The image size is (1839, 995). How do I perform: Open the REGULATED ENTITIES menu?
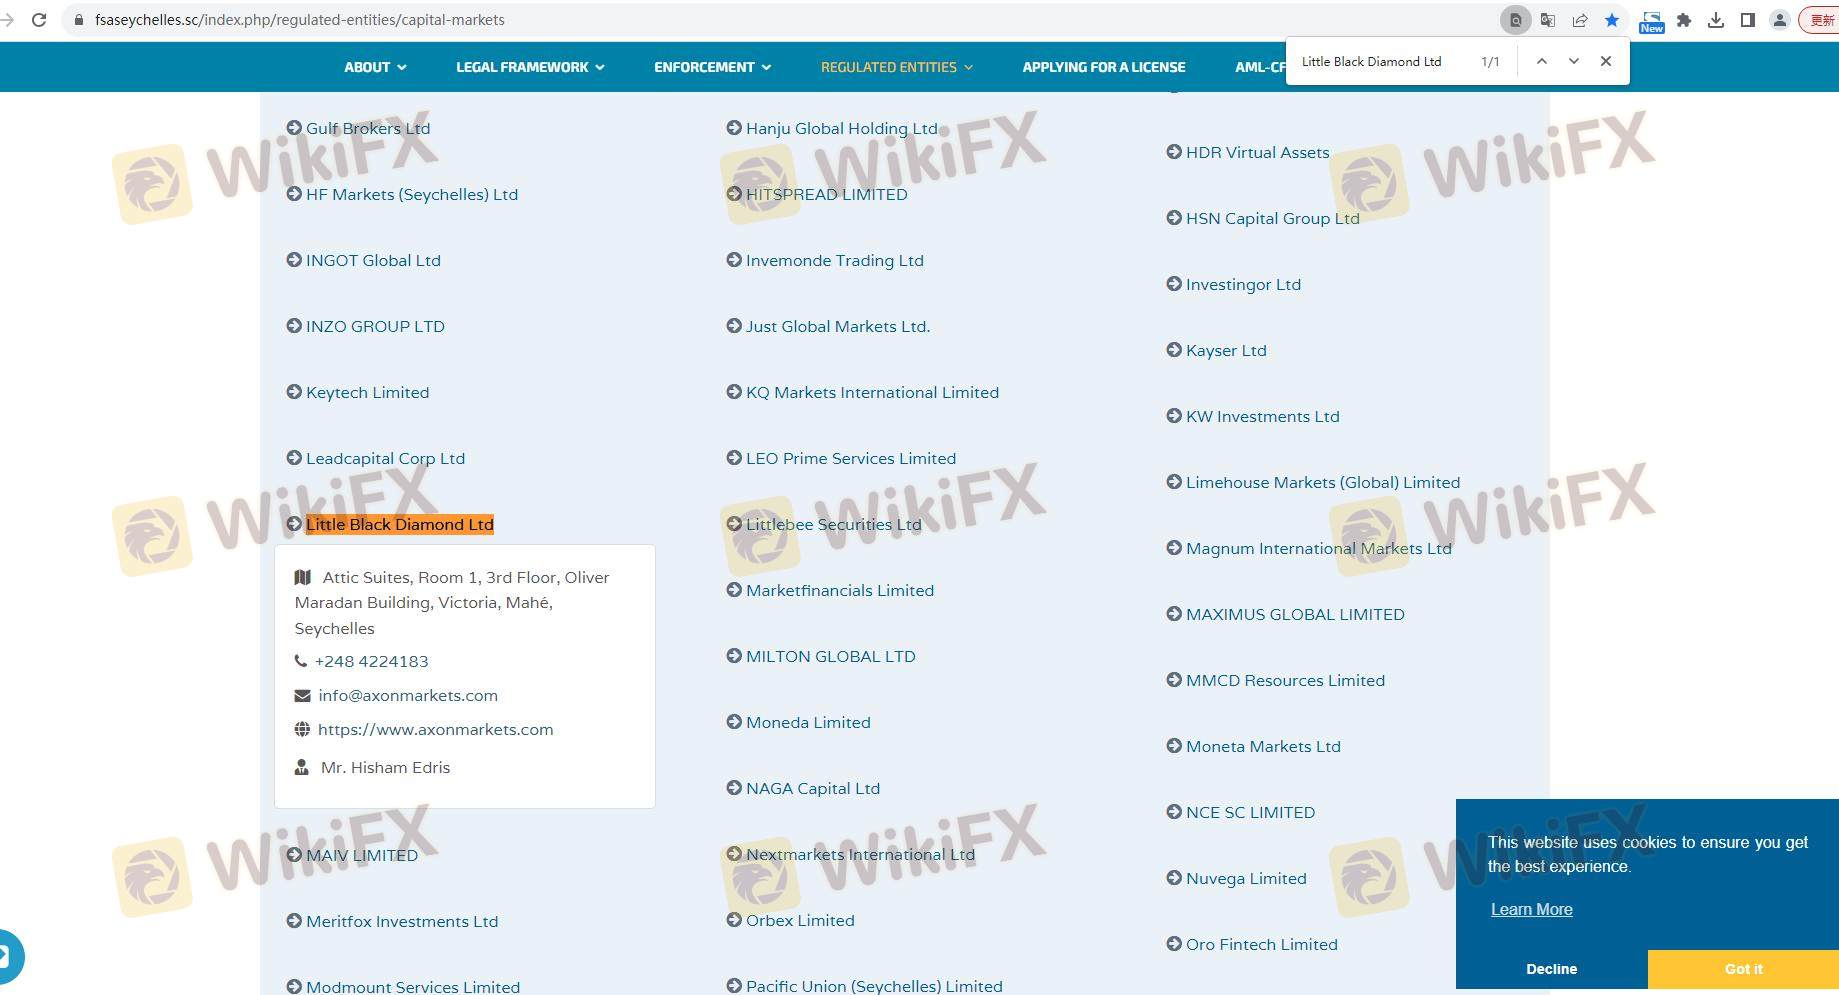pos(896,67)
